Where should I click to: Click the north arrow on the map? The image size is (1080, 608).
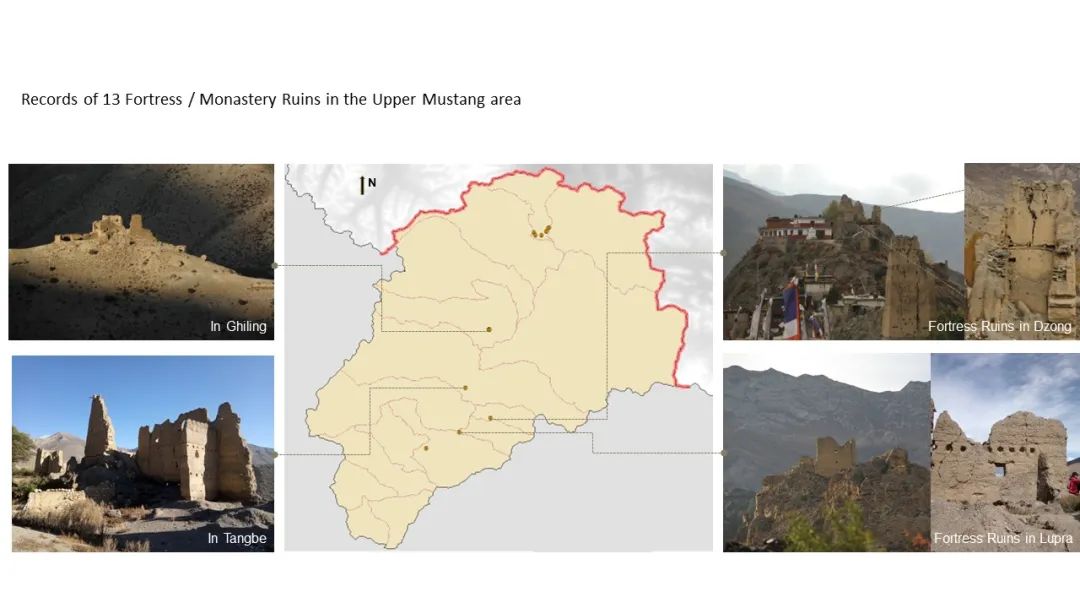click(362, 185)
